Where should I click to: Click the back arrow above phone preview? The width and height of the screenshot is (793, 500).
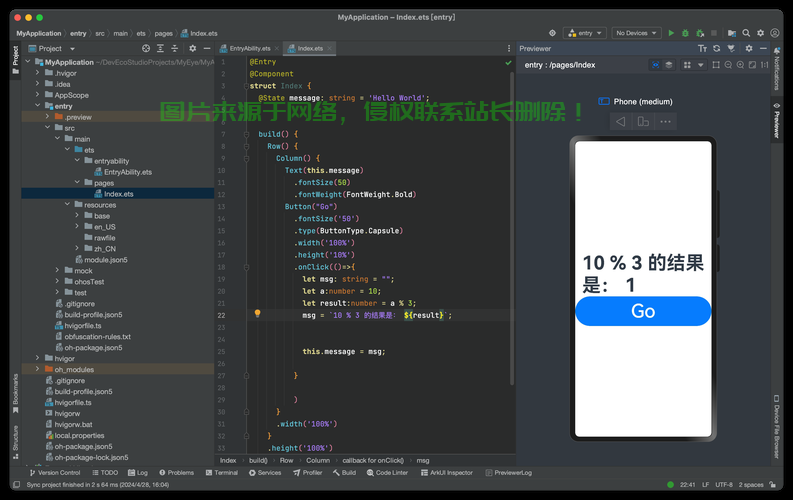click(620, 122)
